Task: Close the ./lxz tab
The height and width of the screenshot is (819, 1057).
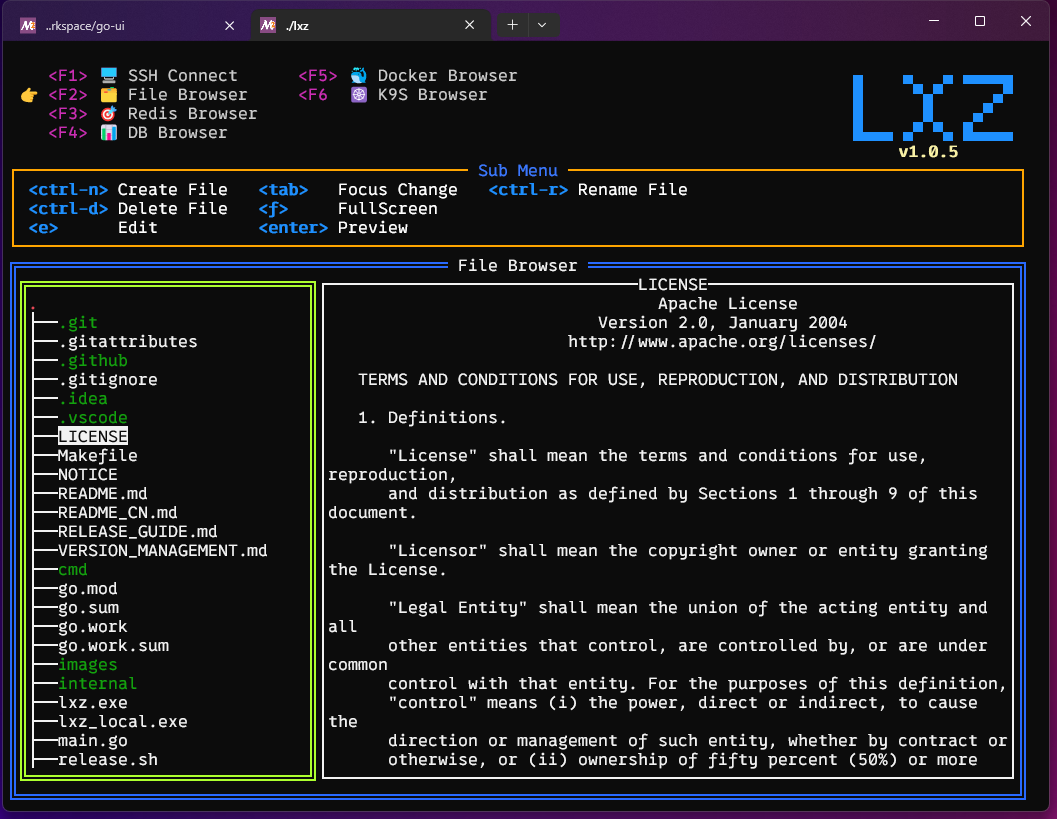Action: pos(470,25)
